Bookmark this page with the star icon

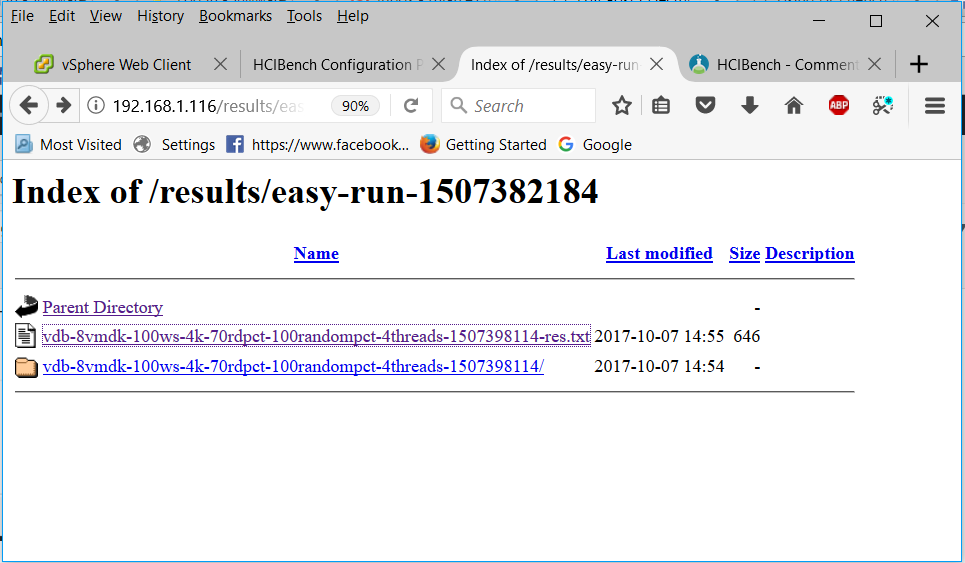[x=622, y=106]
